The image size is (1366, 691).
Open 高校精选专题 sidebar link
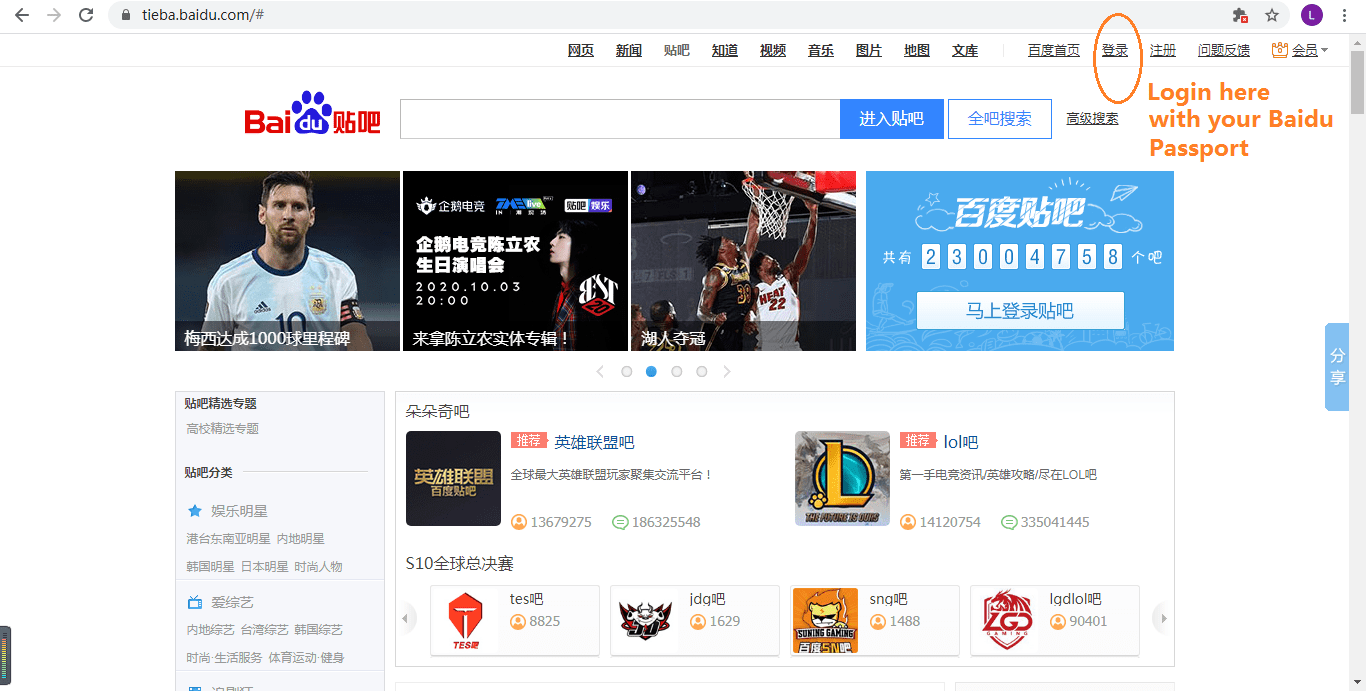point(222,429)
